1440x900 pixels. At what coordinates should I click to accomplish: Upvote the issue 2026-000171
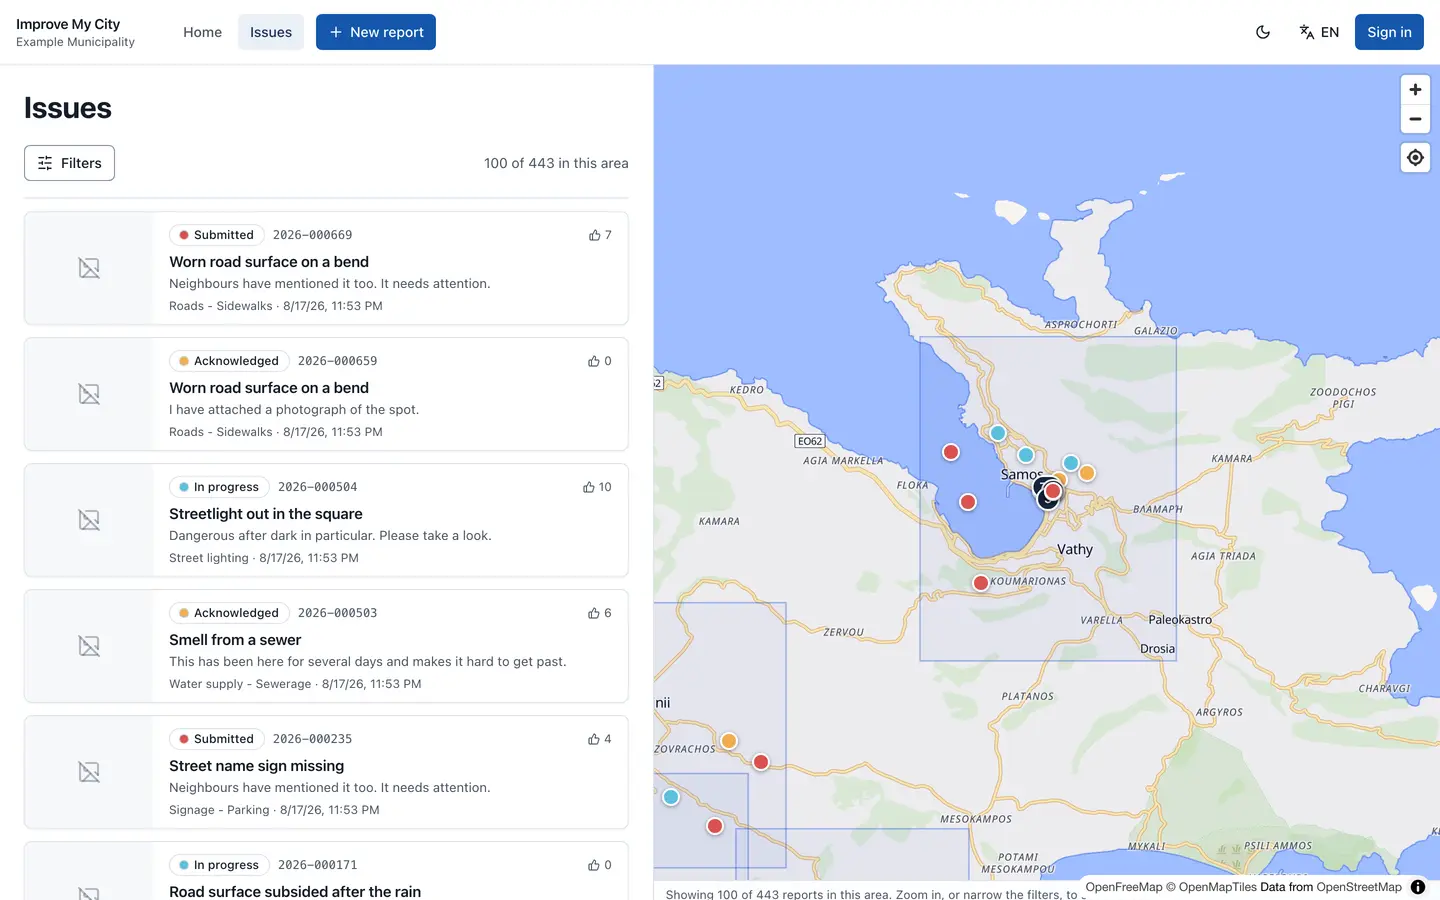point(600,865)
